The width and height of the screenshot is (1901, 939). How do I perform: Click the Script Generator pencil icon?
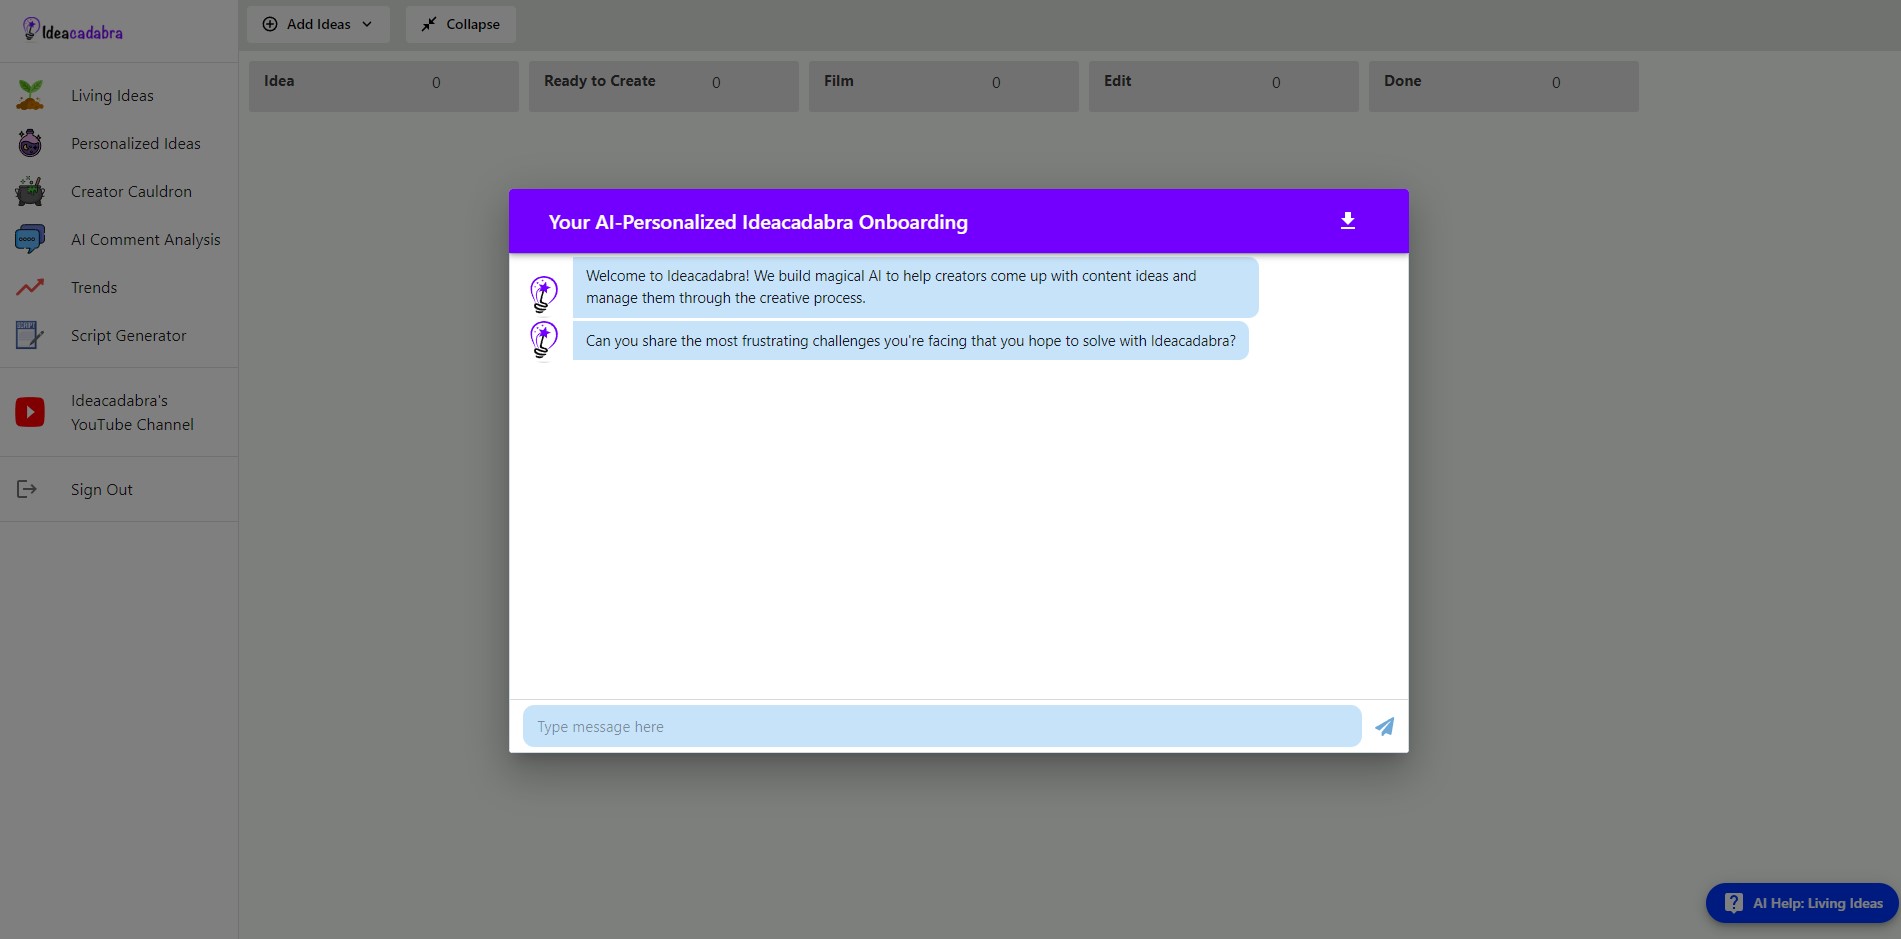(x=30, y=335)
